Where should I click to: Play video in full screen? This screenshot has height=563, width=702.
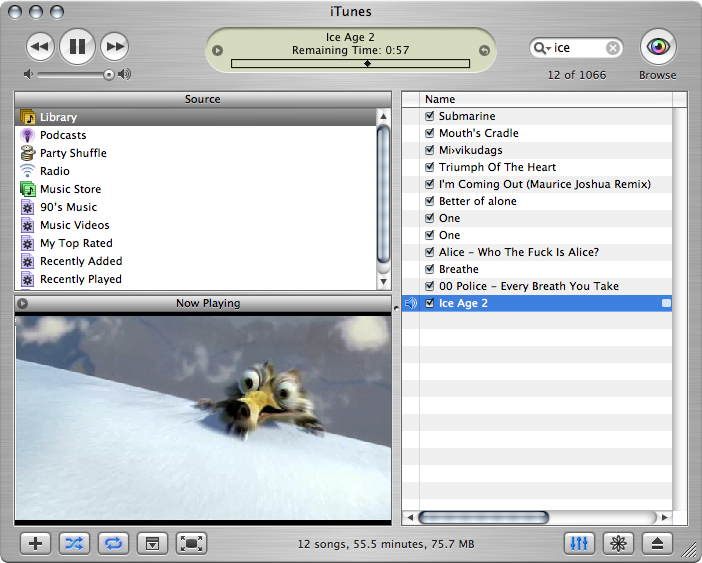click(x=191, y=543)
